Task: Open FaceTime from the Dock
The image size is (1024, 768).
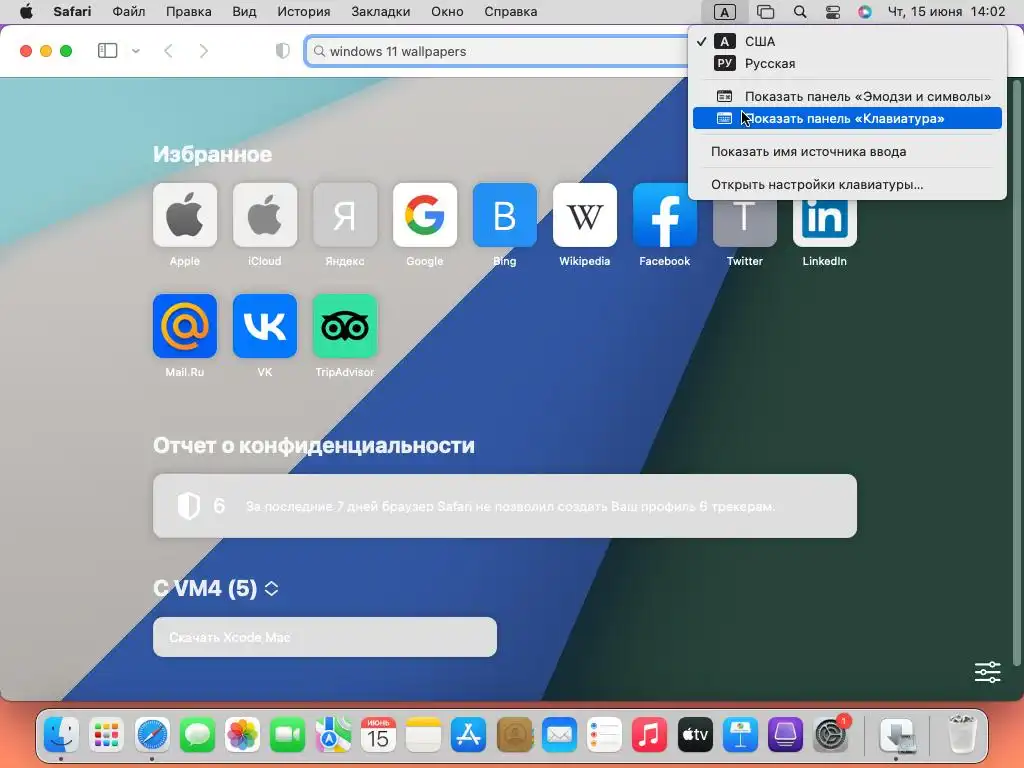Action: coord(287,735)
